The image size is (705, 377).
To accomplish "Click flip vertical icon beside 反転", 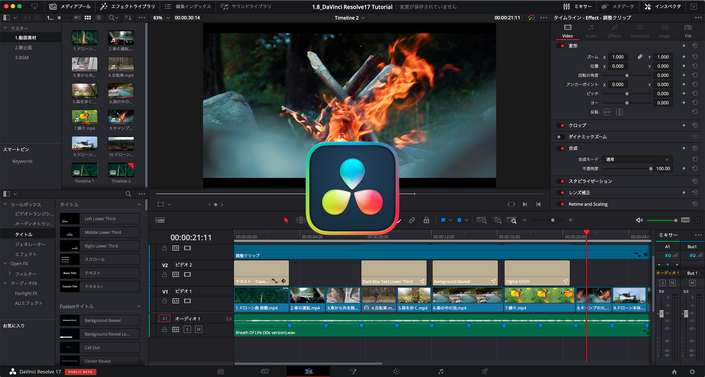I will click(619, 112).
